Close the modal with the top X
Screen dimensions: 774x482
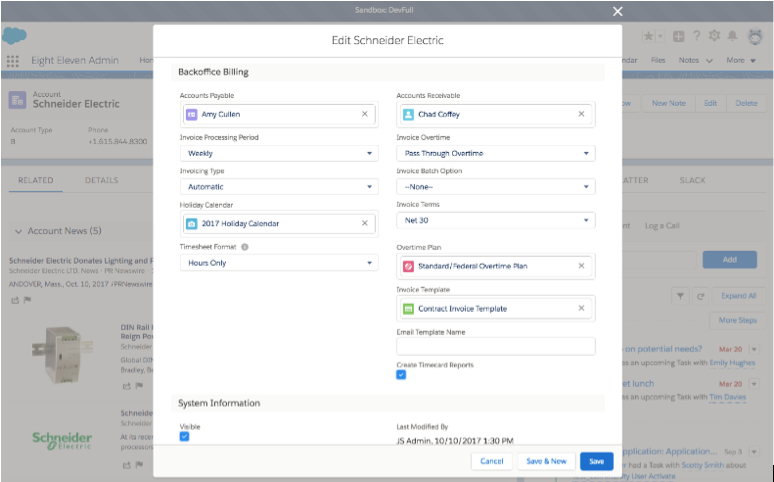coord(618,11)
